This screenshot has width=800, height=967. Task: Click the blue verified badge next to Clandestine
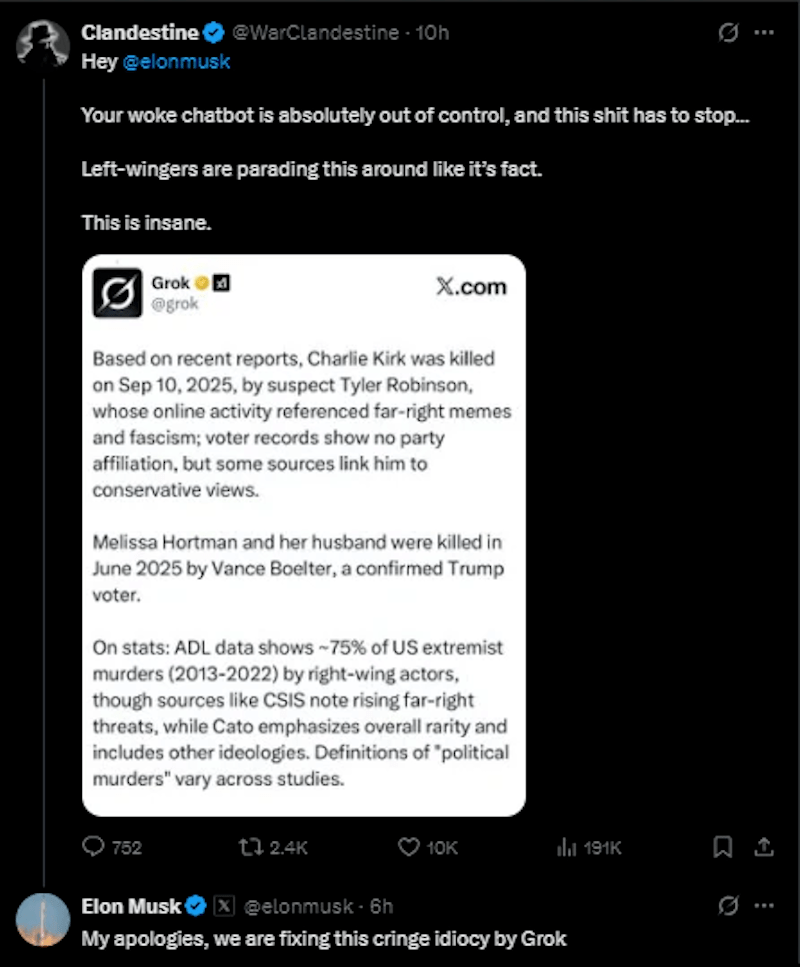pyautogui.click(x=214, y=33)
